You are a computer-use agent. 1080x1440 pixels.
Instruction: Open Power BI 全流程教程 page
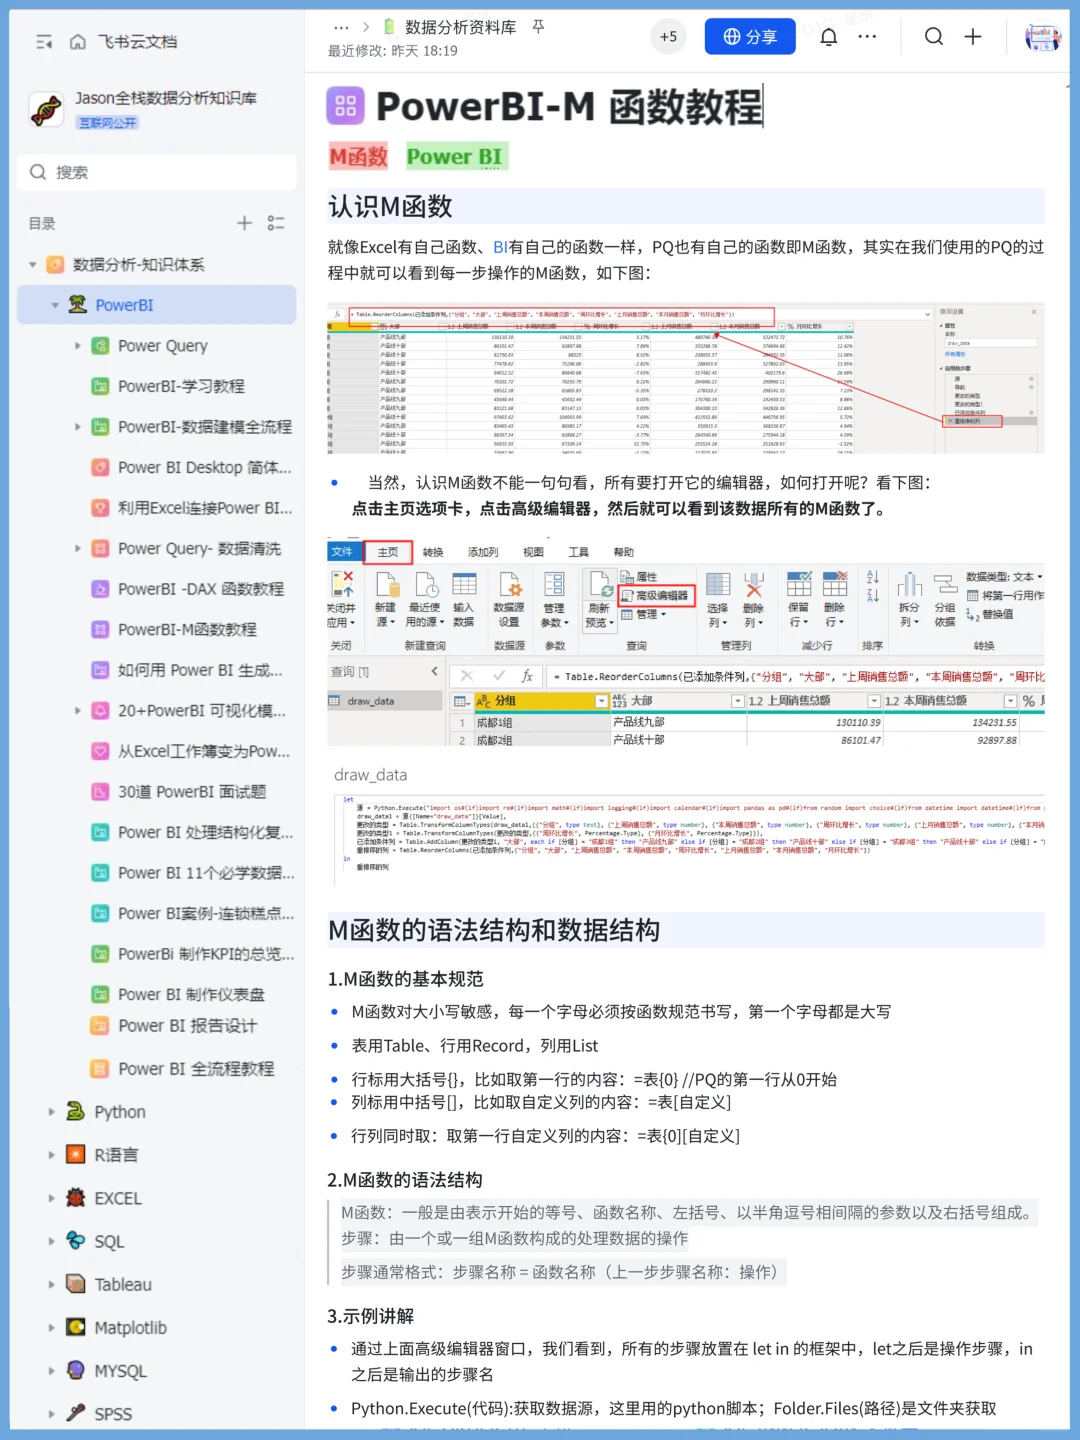point(196,1069)
